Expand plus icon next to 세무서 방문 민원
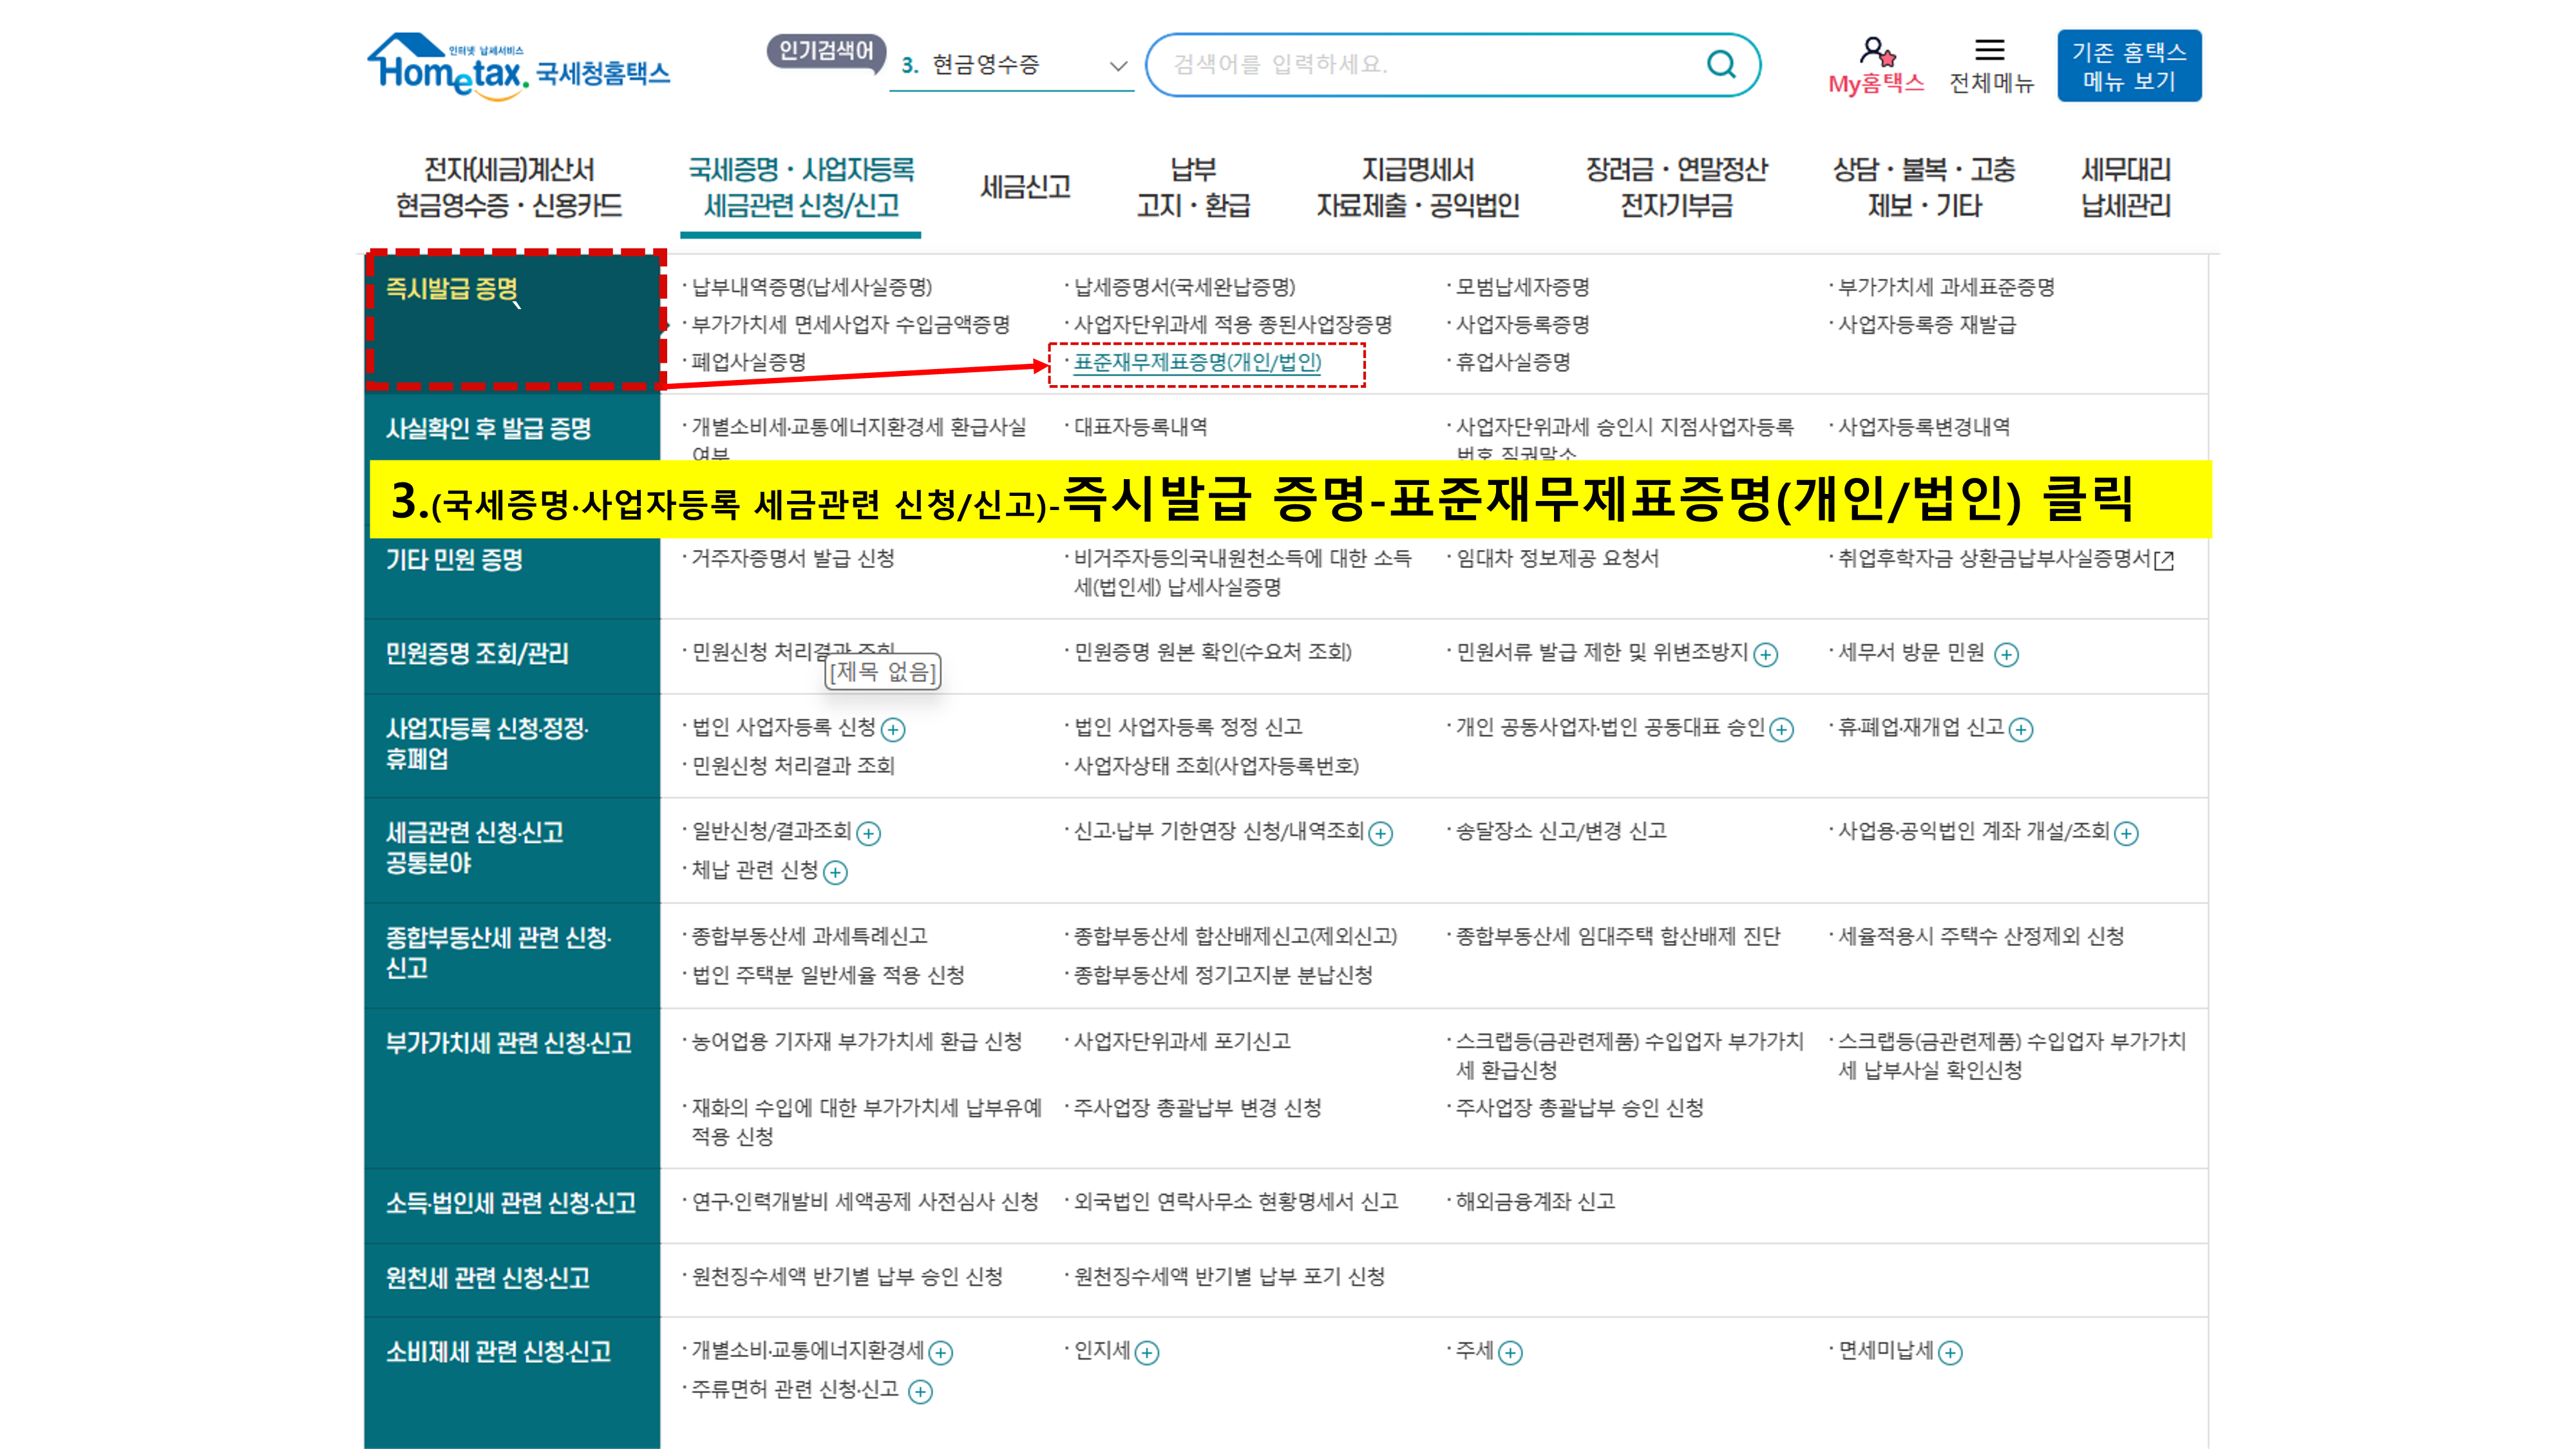Image resolution: width=2576 pixels, height=1449 pixels. (2006, 655)
